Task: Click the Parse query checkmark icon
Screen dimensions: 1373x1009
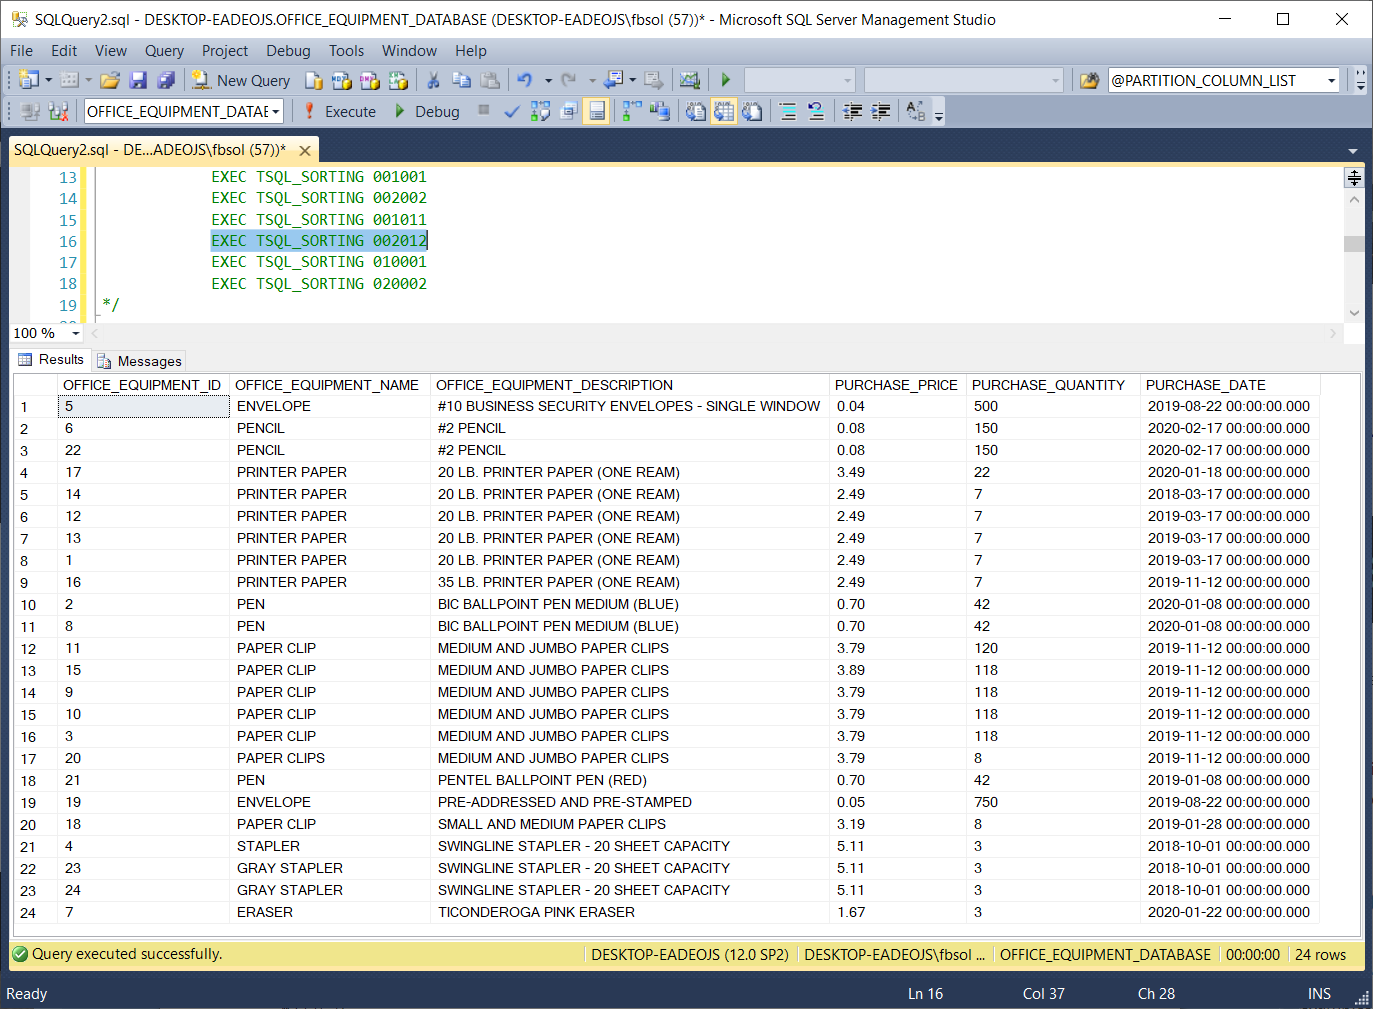Action: pyautogui.click(x=511, y=111)
